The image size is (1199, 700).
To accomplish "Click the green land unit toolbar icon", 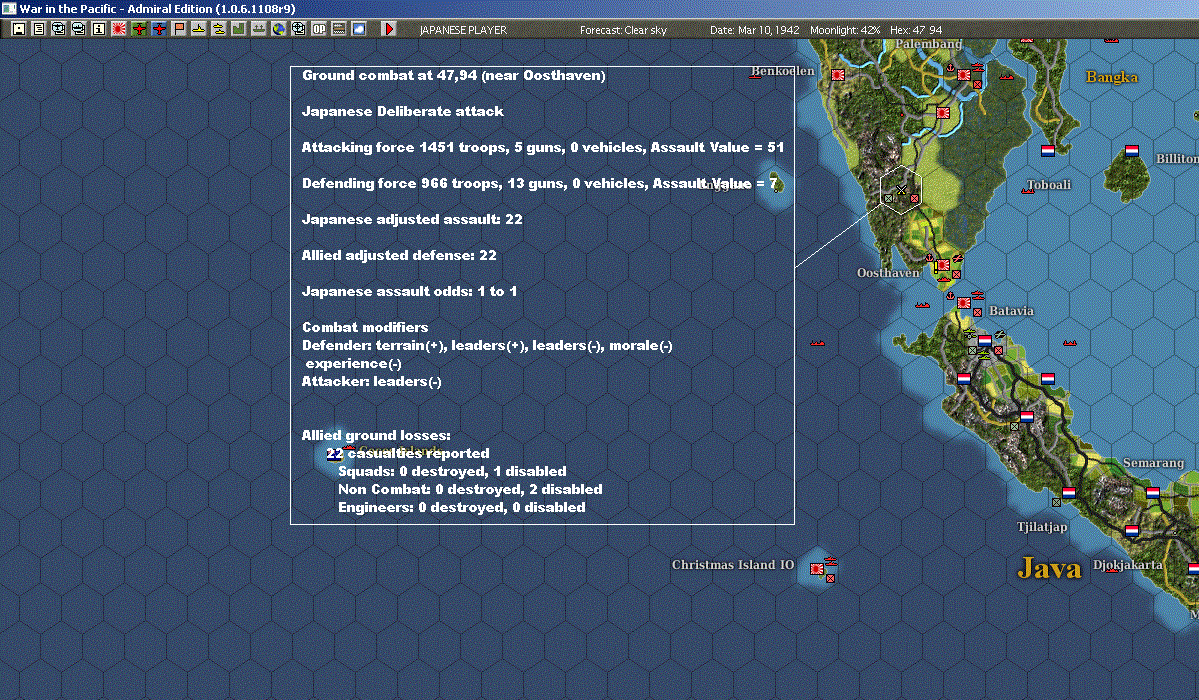I will 239,29.
